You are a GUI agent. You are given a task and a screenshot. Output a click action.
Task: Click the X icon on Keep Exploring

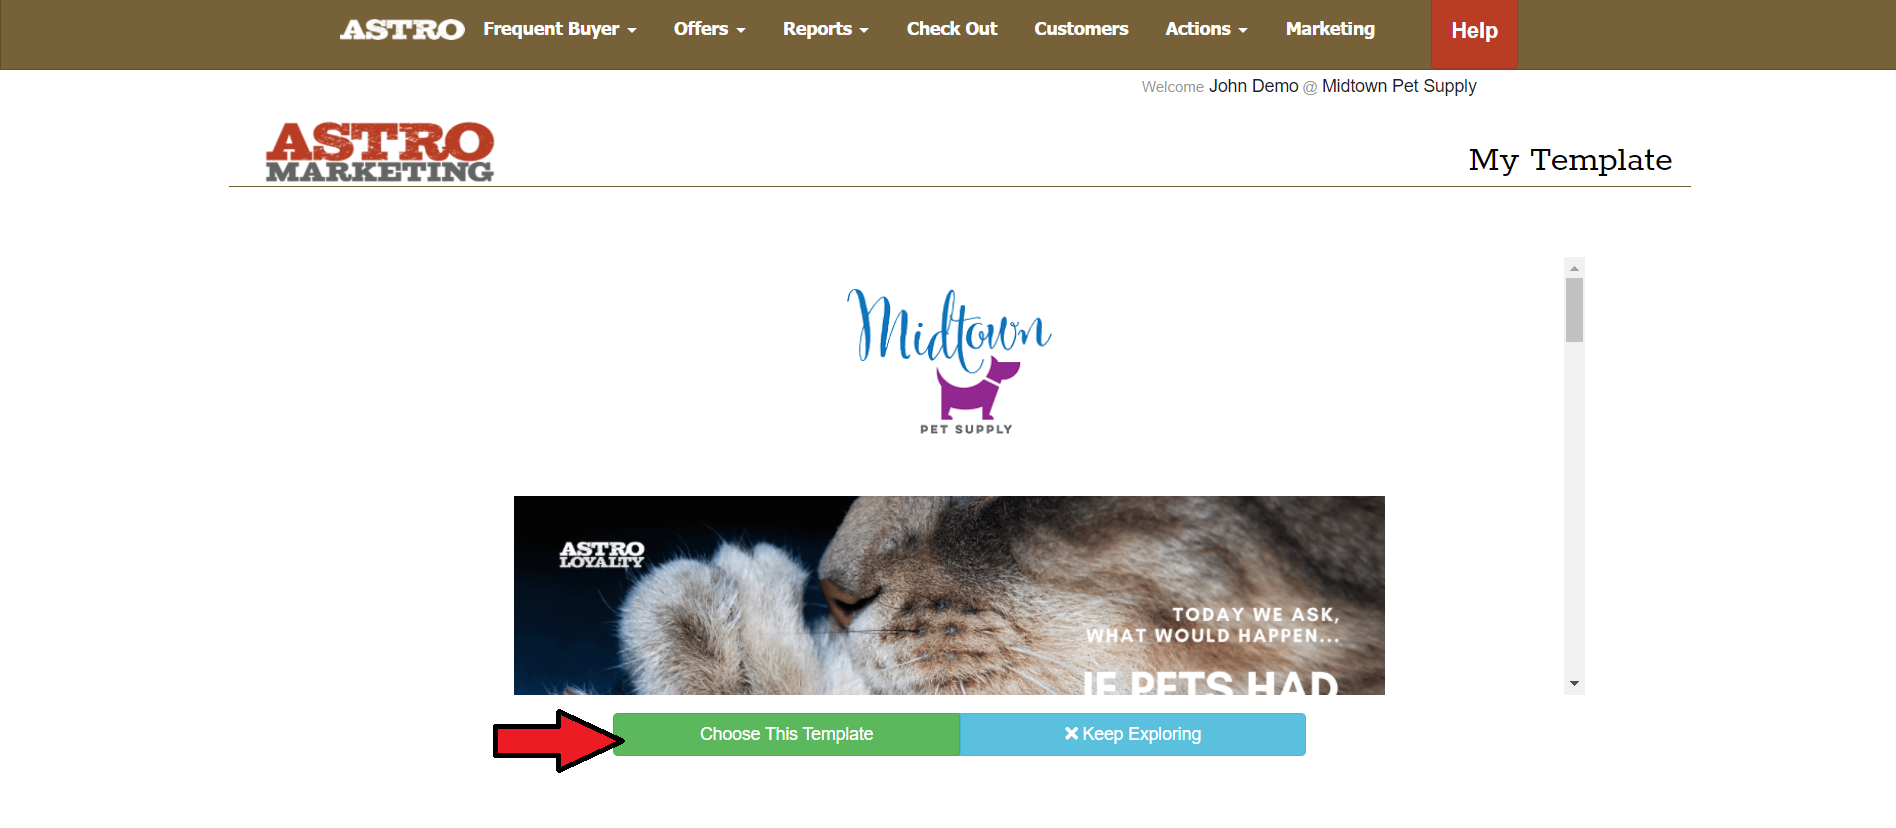(1071, 734)
